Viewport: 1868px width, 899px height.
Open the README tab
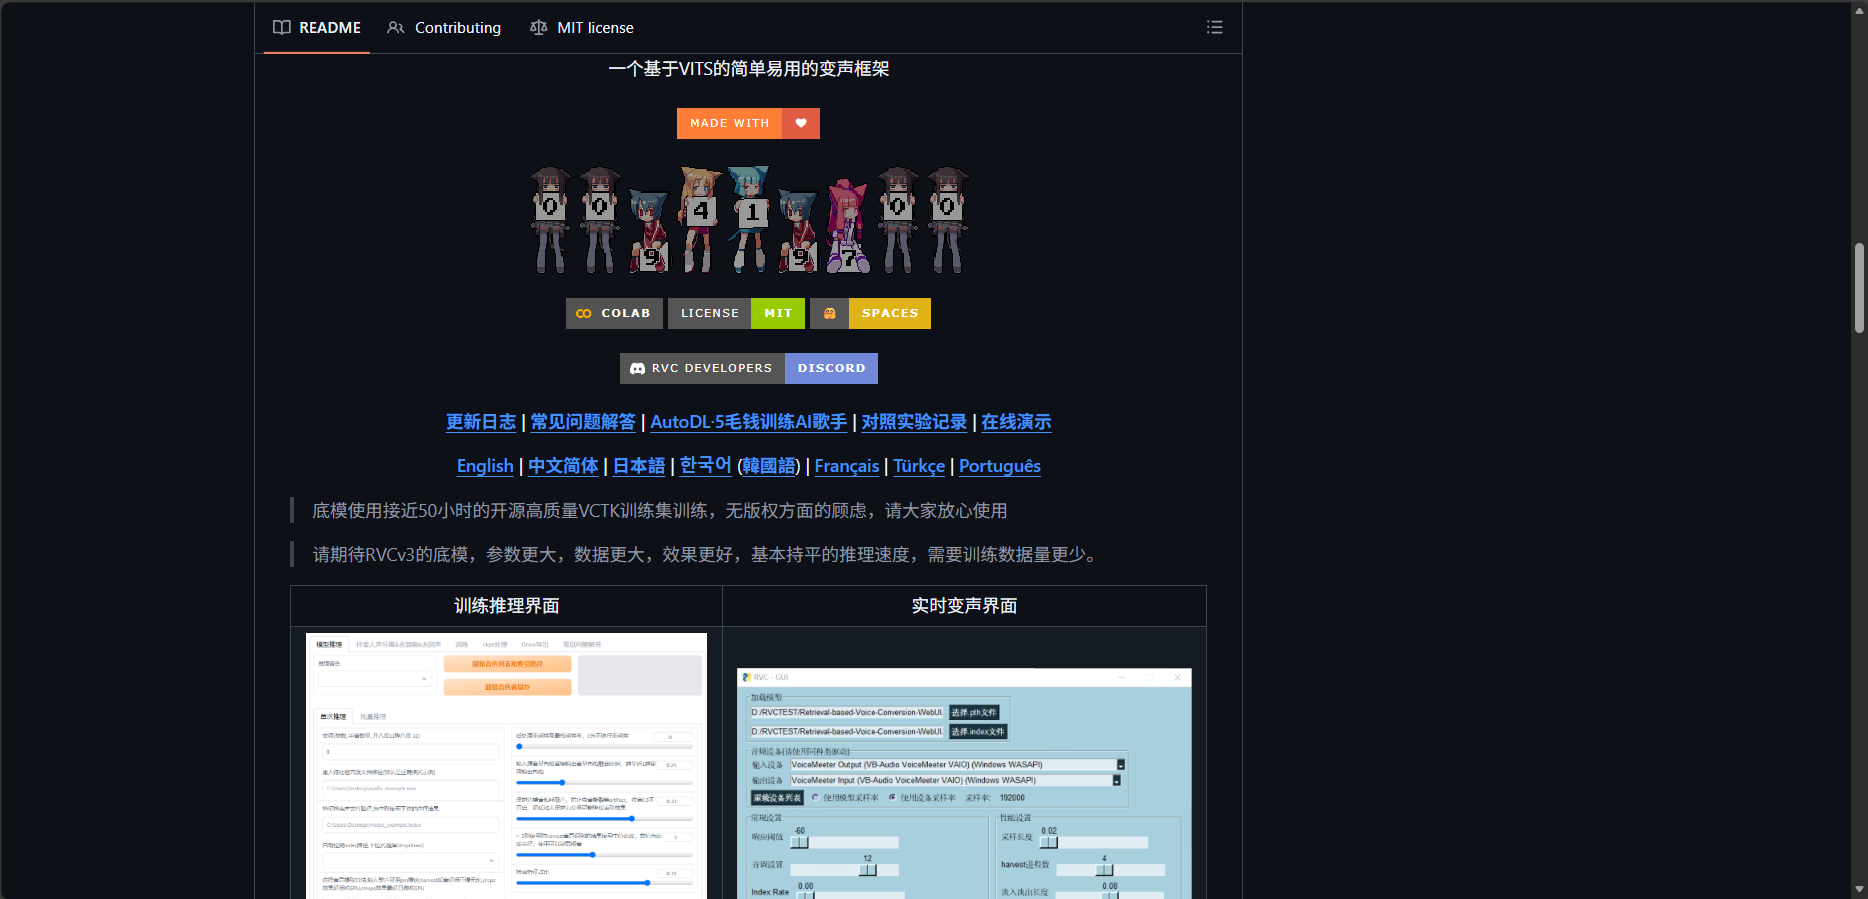click(317, 28)
